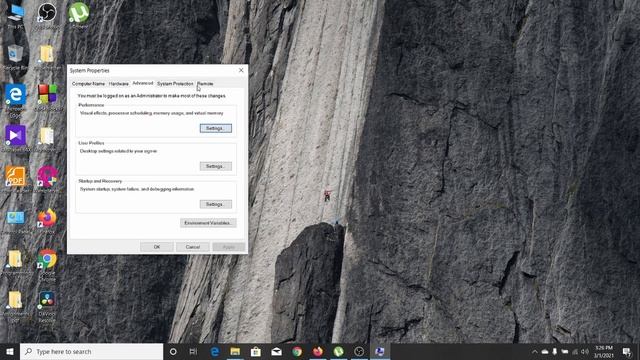Open Chrome from the taskbar
Viewport: 640px width, 360px height.
click(x=297, y=351)
